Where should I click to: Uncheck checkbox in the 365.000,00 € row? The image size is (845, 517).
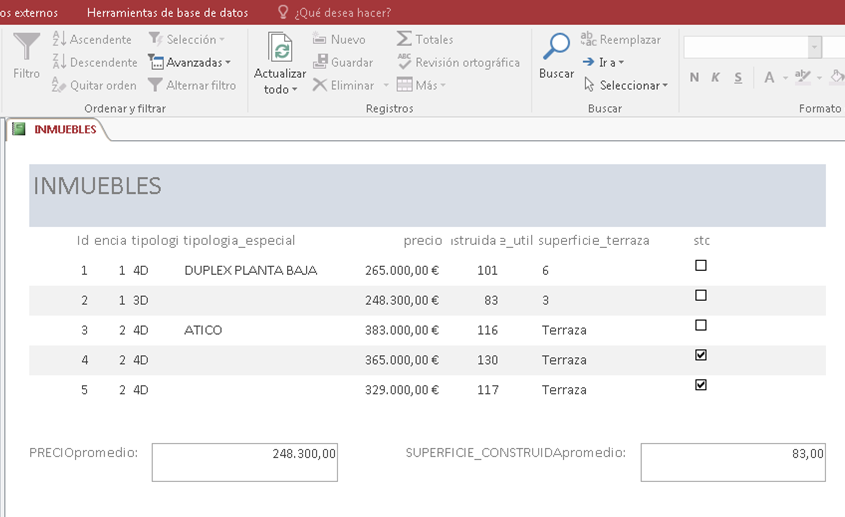coord(701,355)
